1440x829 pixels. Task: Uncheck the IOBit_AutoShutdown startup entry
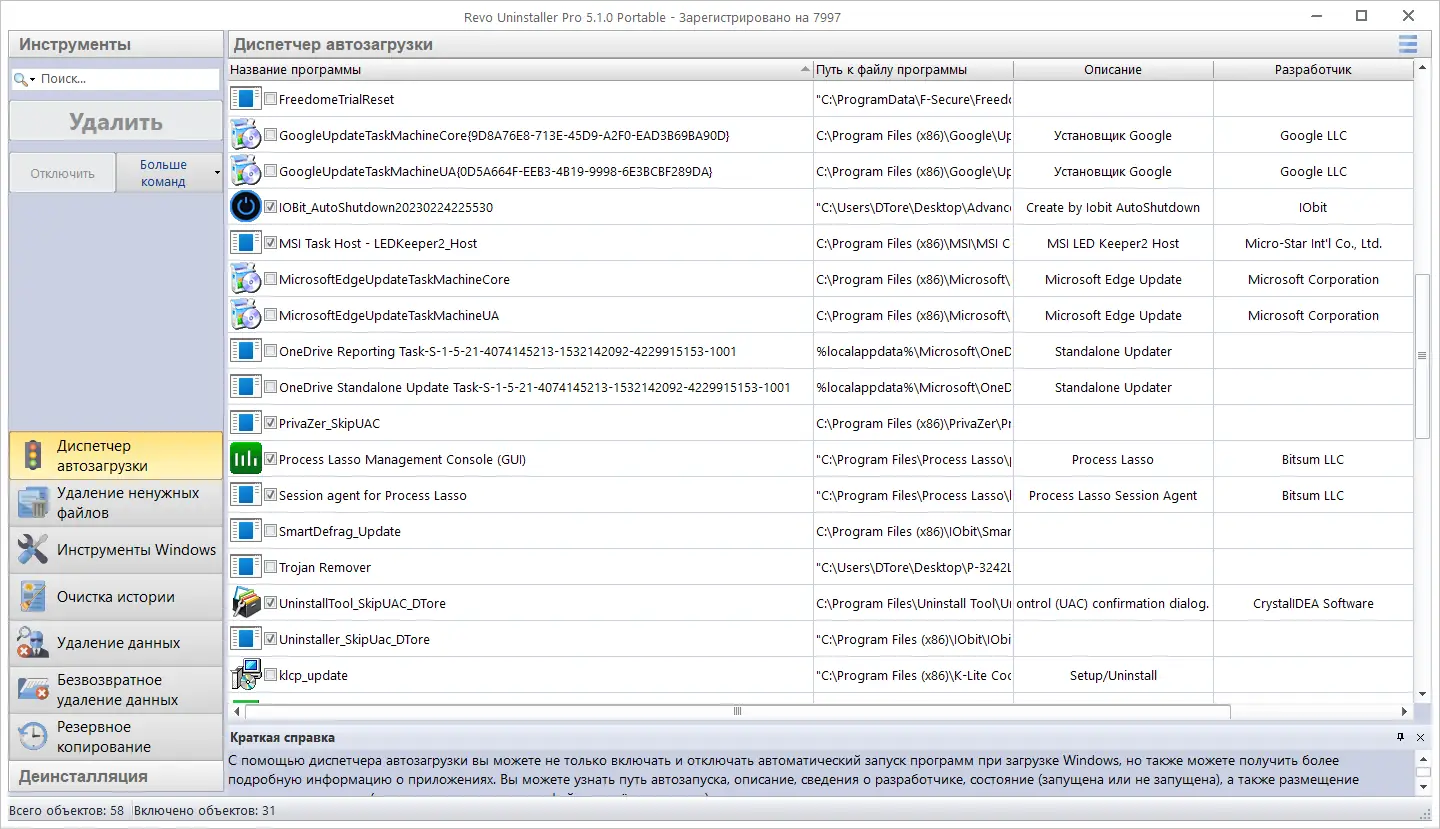click(x=270, y=207)
